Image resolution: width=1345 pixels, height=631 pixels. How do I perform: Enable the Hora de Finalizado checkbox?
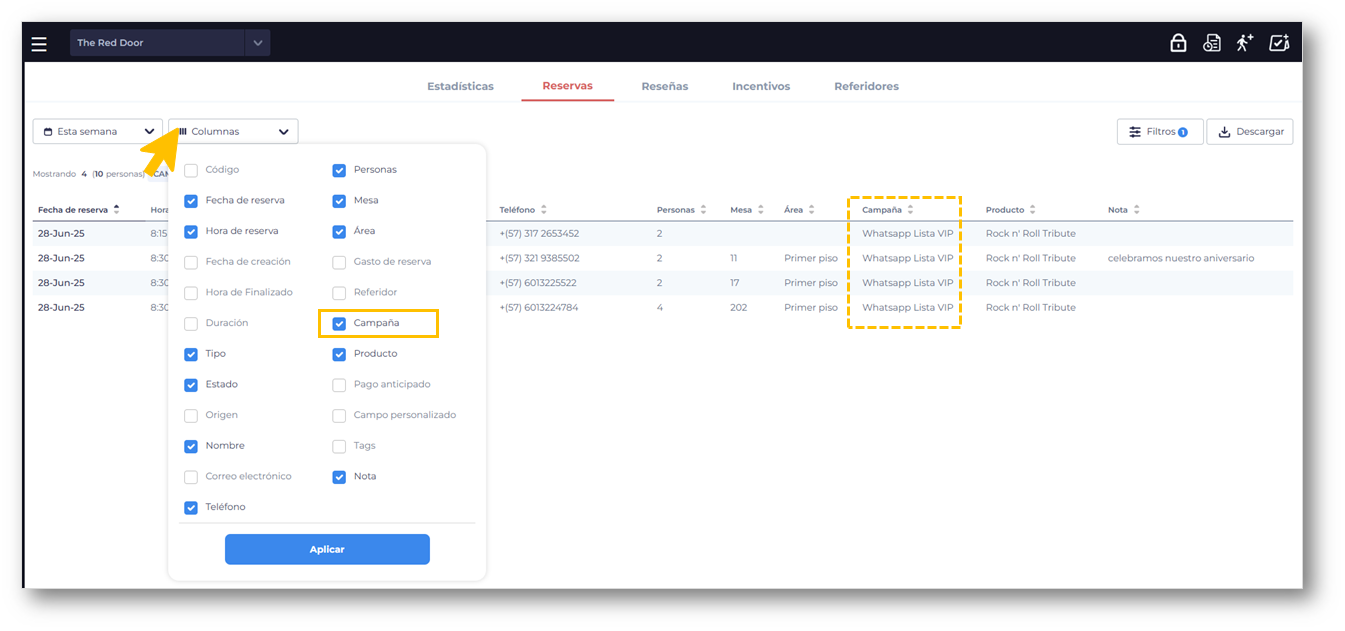(x=191, y=293)
